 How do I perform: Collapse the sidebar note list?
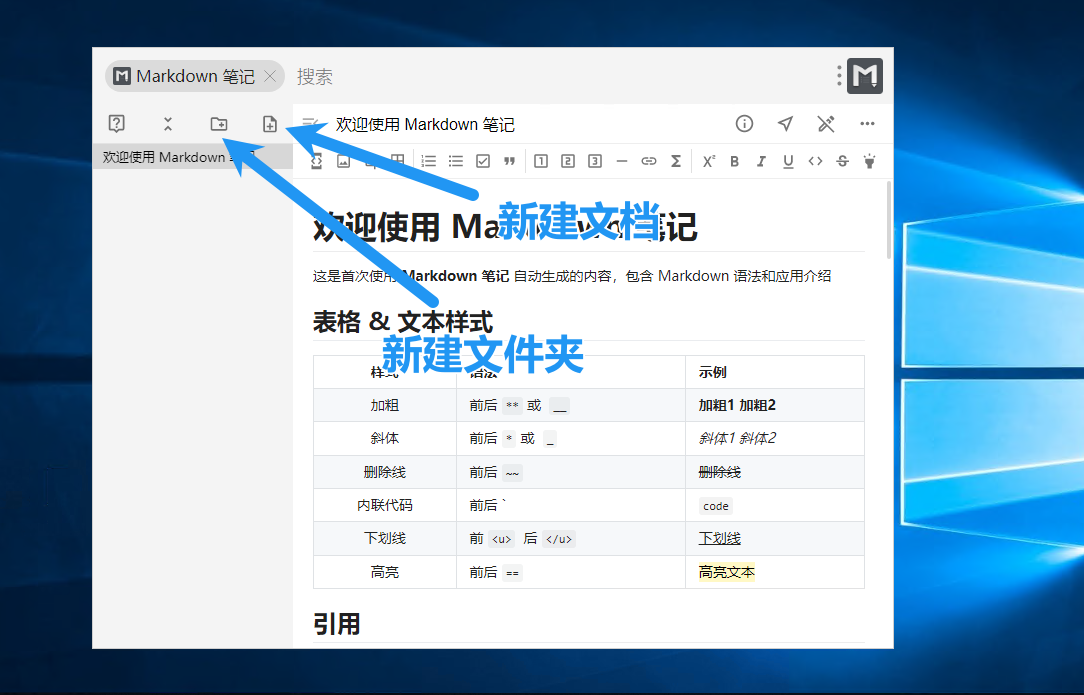(x=168, y=124)
